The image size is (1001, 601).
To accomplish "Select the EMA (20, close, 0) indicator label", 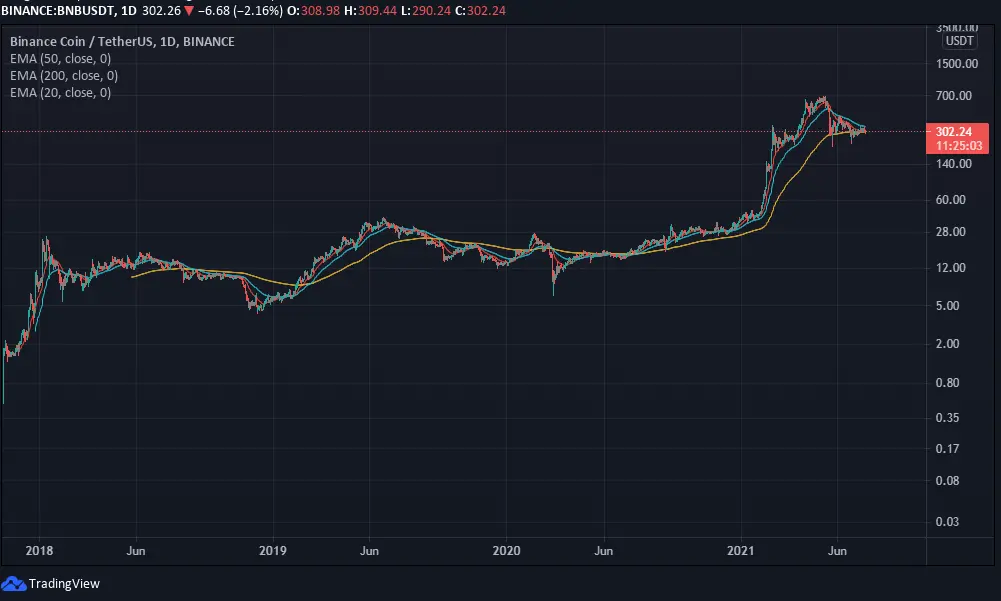I will [61, 93].
